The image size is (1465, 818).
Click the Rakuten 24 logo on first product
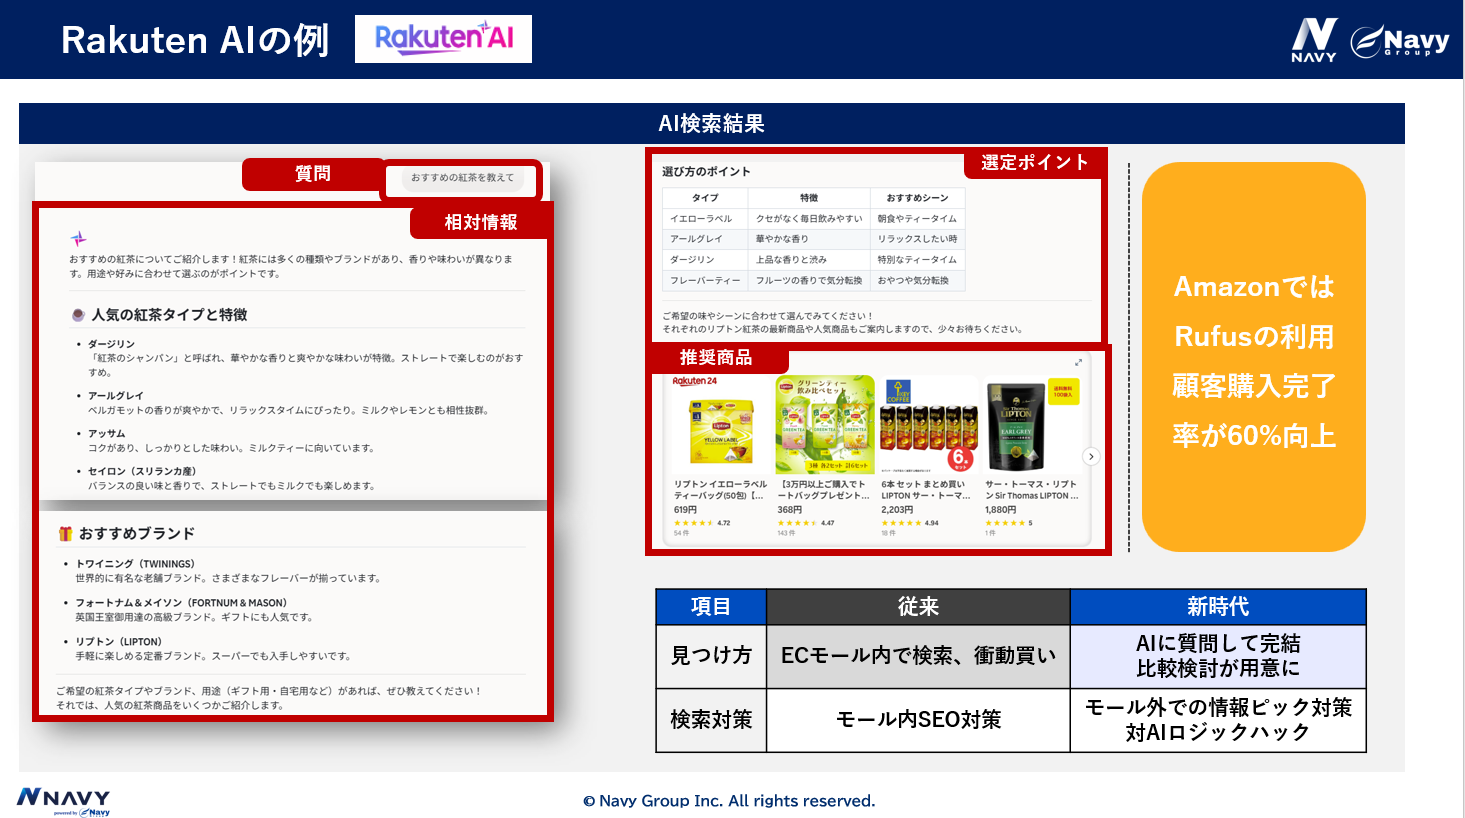694,381
